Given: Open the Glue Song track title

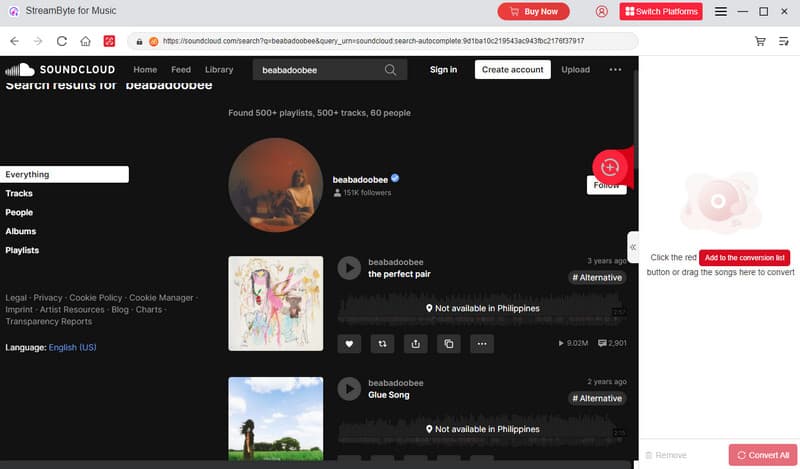Looking at the screenshot, I should pos(389,395).
